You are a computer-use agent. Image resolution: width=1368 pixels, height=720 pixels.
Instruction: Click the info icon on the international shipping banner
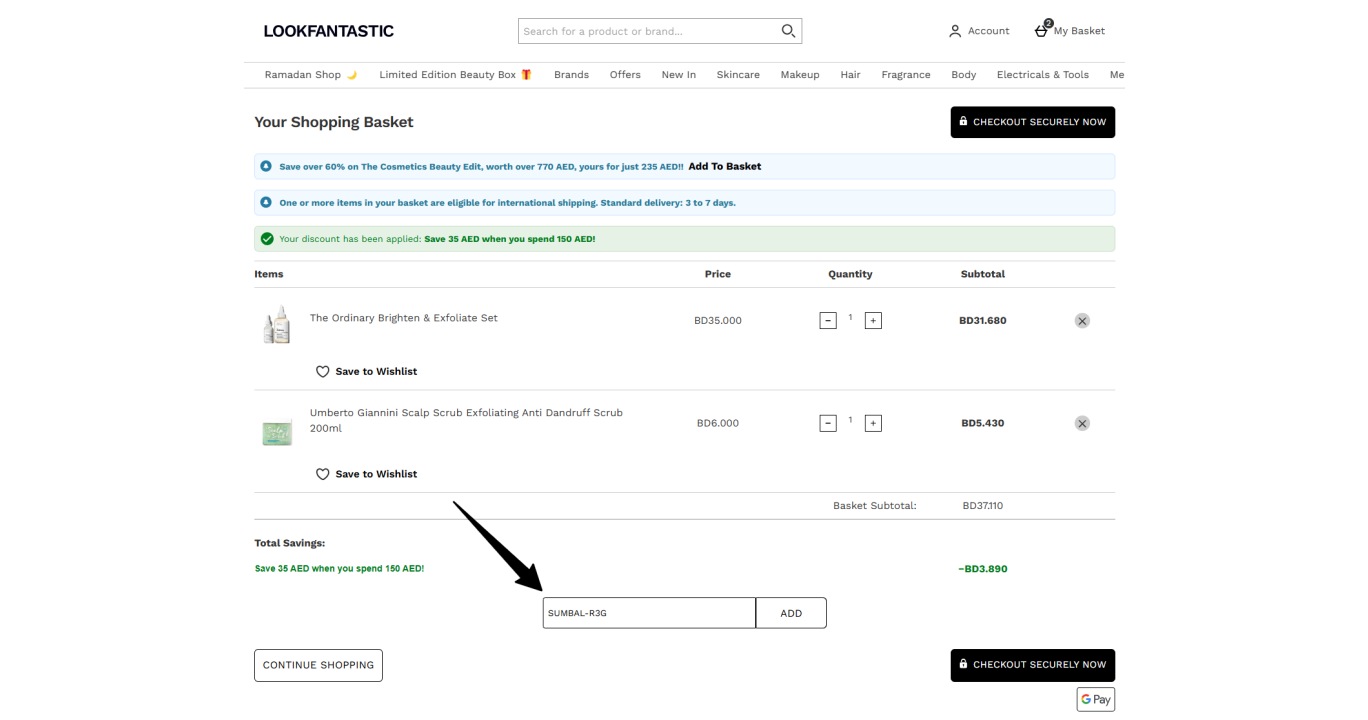266,202
